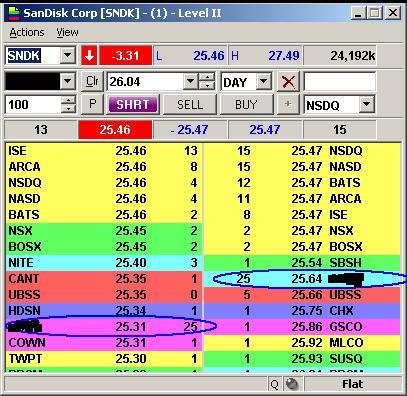Viewport: 407px width, 396px height.
Task: Select the MLCO 25.92 ask row
Action: tap(302, 343)
